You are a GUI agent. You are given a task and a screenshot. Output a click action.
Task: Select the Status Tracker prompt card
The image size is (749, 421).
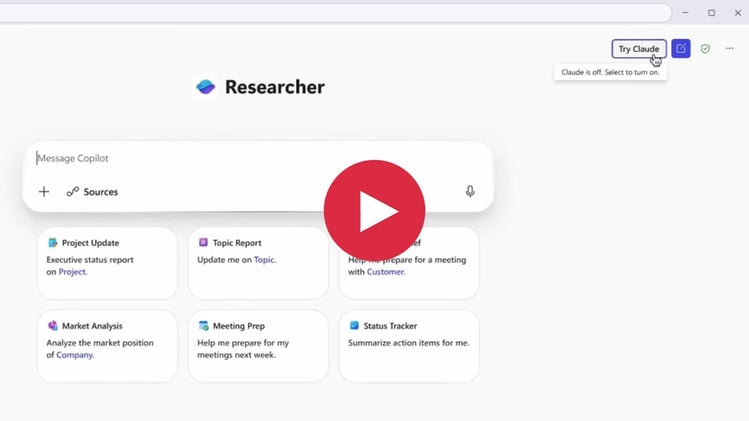pos(409,346)
